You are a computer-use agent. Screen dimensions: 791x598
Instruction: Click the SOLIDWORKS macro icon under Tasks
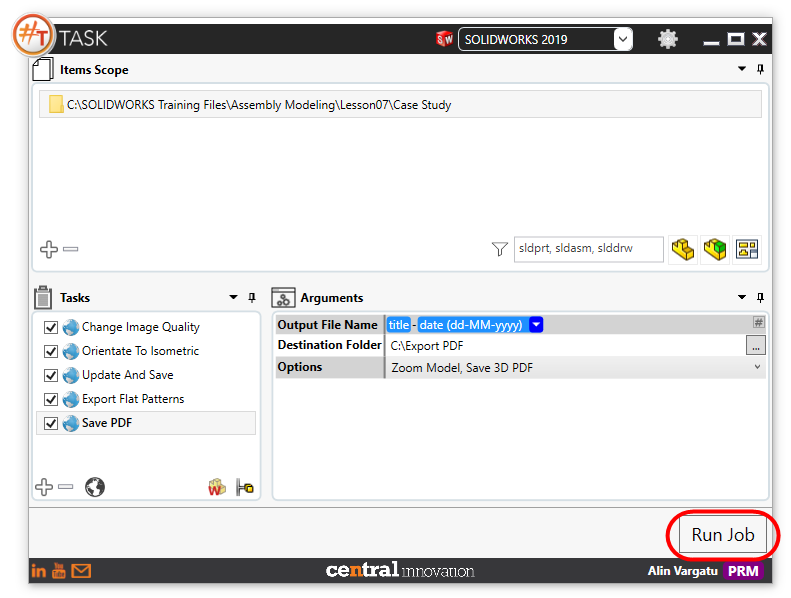pos(217,487)
